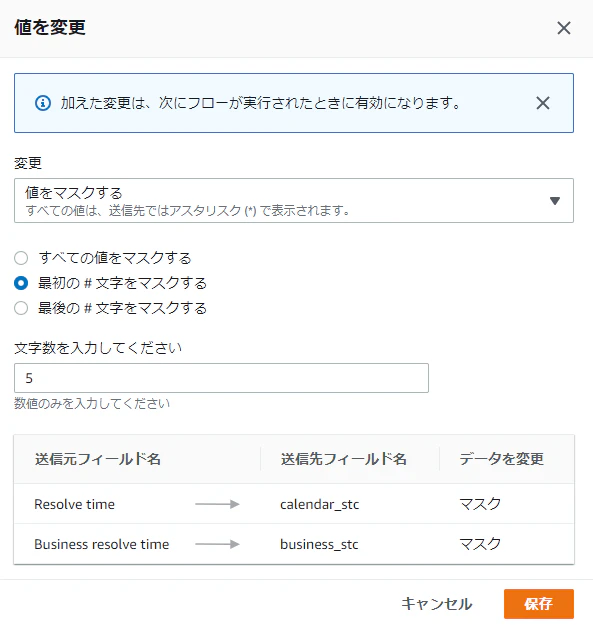
Task: Open the 変更 dropdown
Action: click(294, 200)
